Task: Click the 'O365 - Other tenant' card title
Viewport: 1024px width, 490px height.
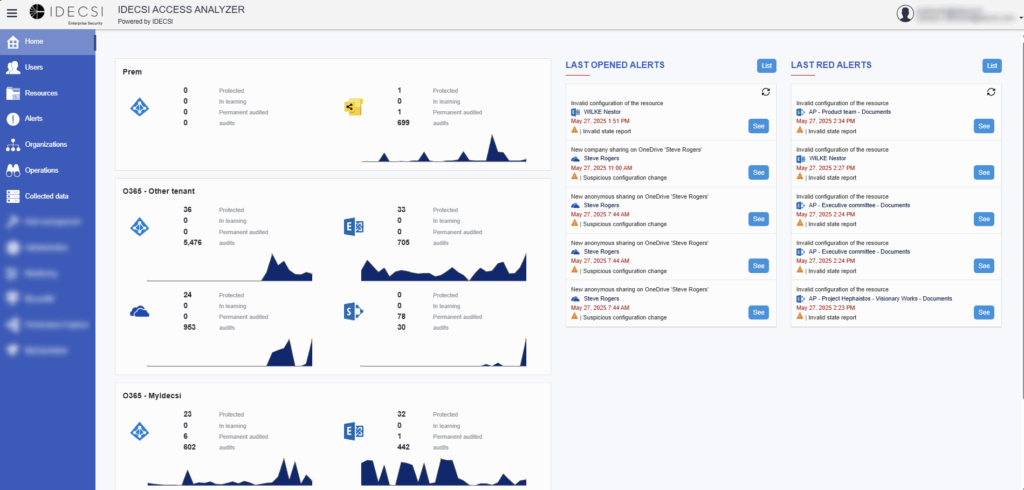Action: coord(159,191)
